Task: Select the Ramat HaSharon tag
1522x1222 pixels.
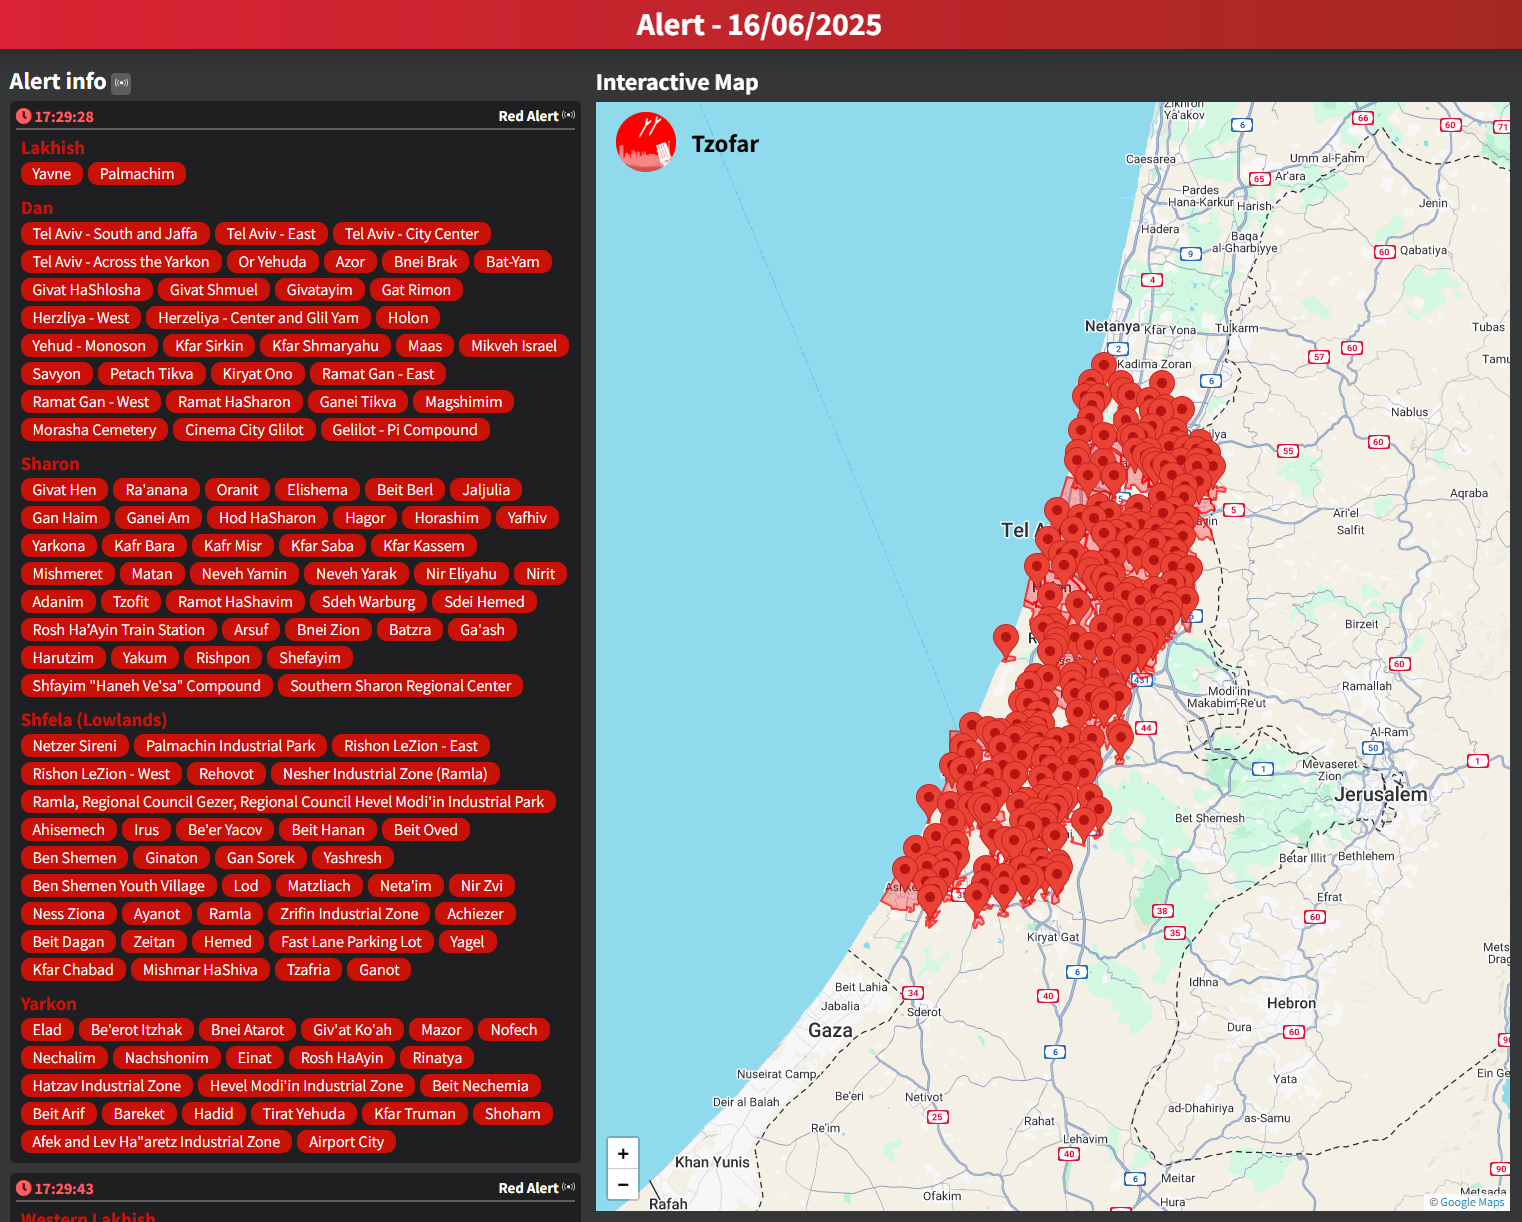Action: click(x=235, y=402)
